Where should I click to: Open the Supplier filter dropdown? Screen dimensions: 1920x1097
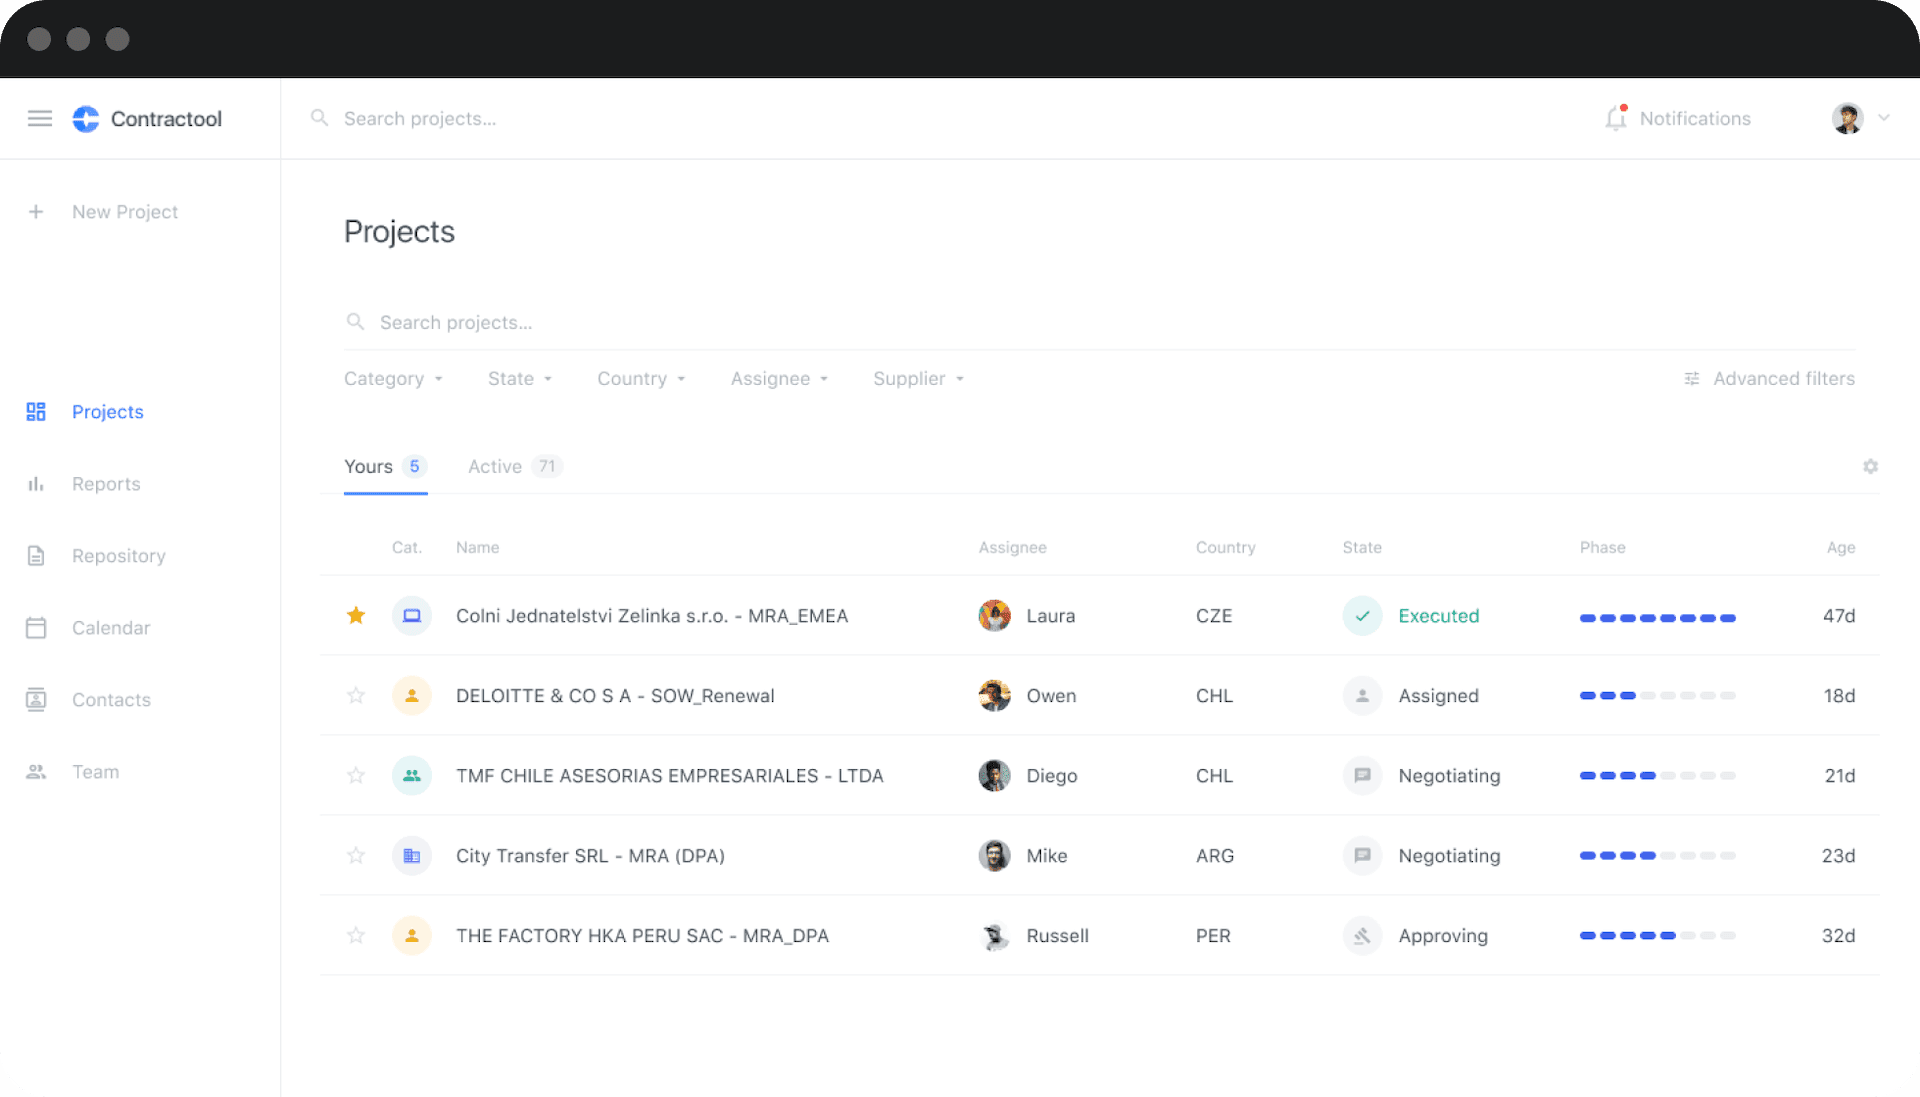point(919,379)
